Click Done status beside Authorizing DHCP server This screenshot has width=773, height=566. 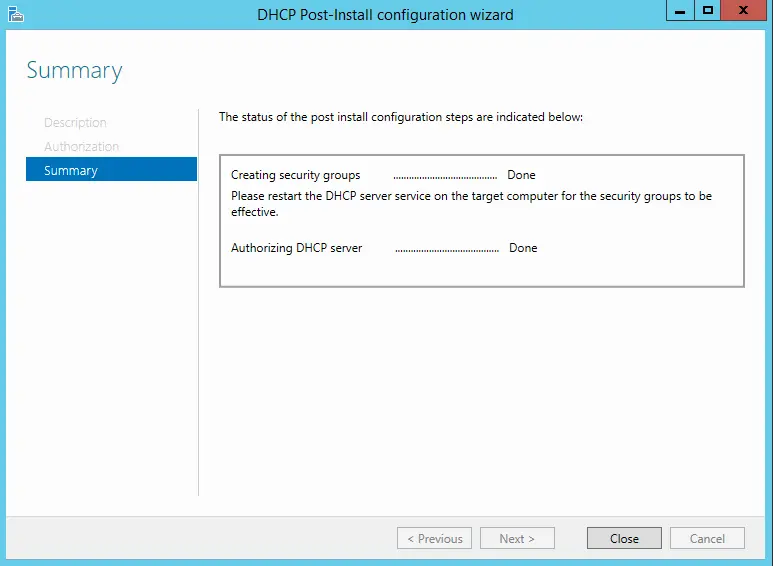pos(523,248)
